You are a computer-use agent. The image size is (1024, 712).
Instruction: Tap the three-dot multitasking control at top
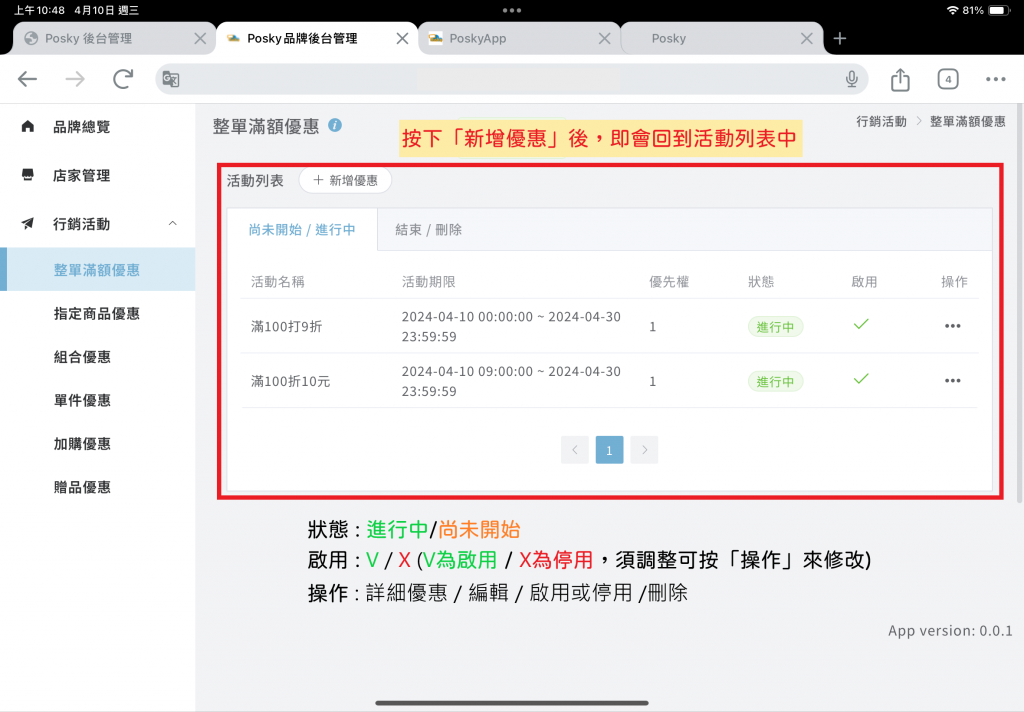pyautogui.click(x=512, y=10)
